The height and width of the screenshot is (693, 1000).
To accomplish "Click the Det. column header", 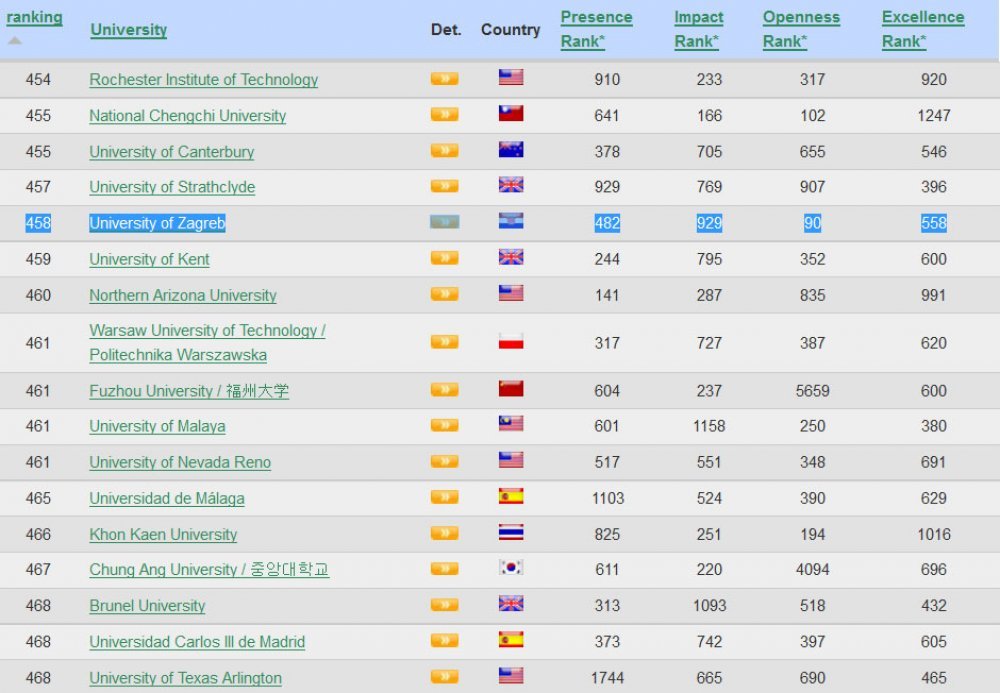I will pos(446,29).
